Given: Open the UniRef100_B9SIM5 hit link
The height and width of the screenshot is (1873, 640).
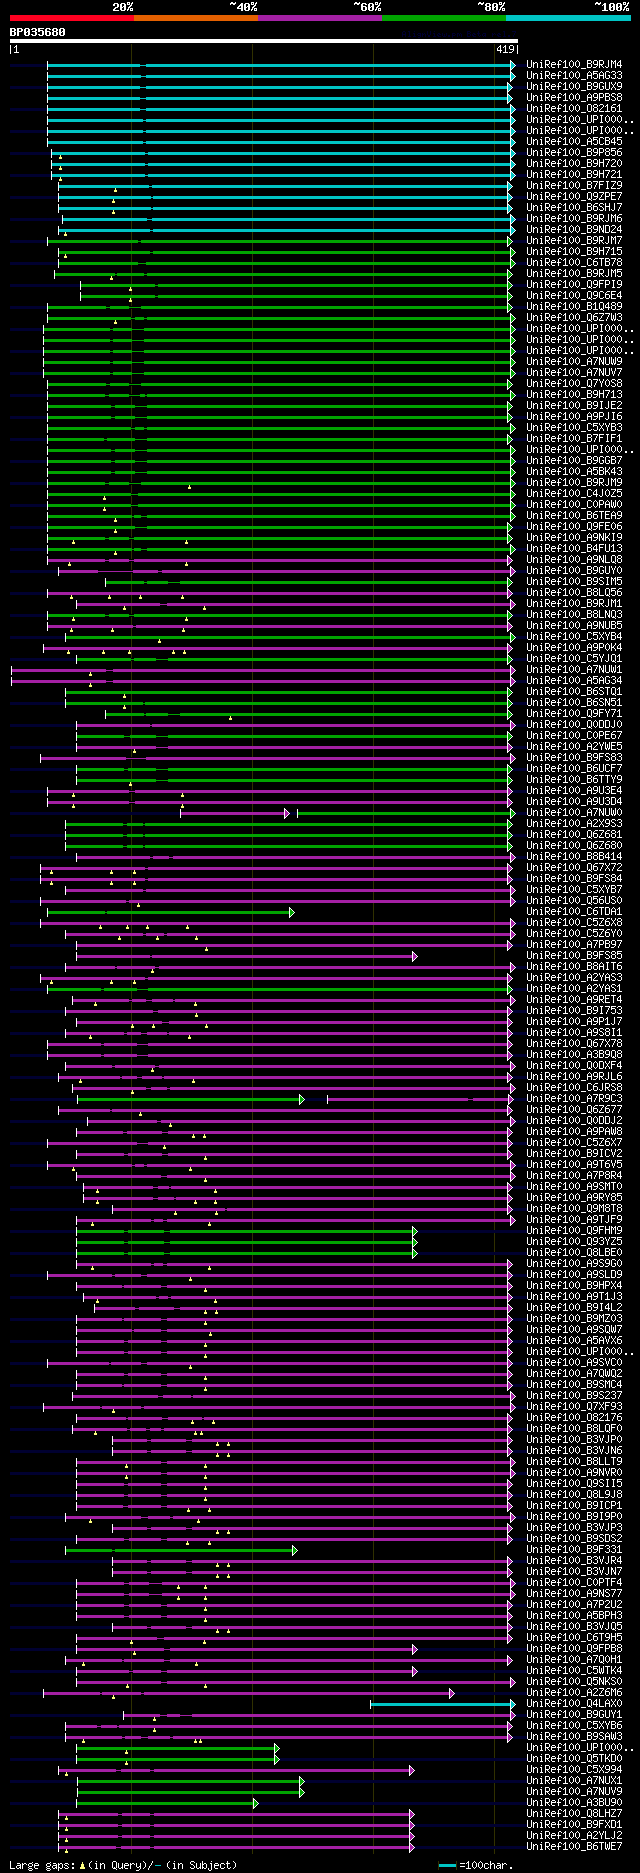Looking at the screenshot, I should click(574, 582).
